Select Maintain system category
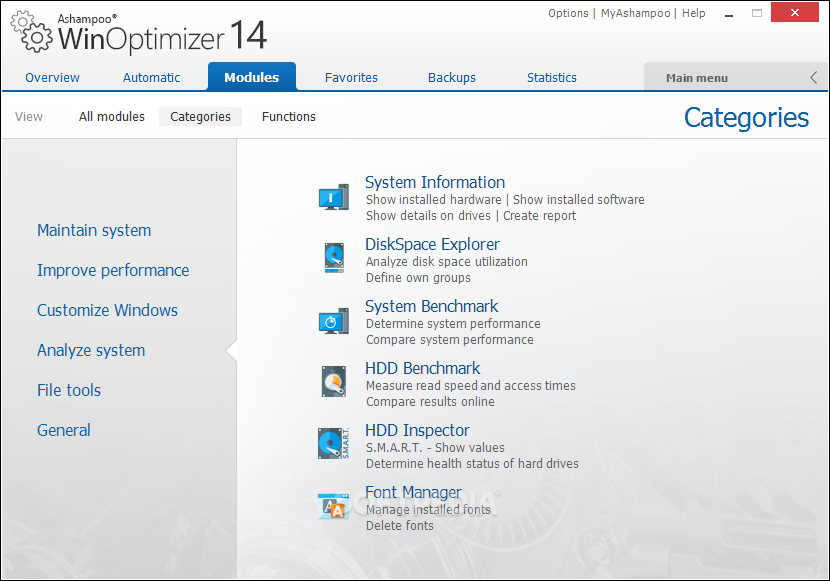Screen dimensions: 830x581 coord(94,230)
